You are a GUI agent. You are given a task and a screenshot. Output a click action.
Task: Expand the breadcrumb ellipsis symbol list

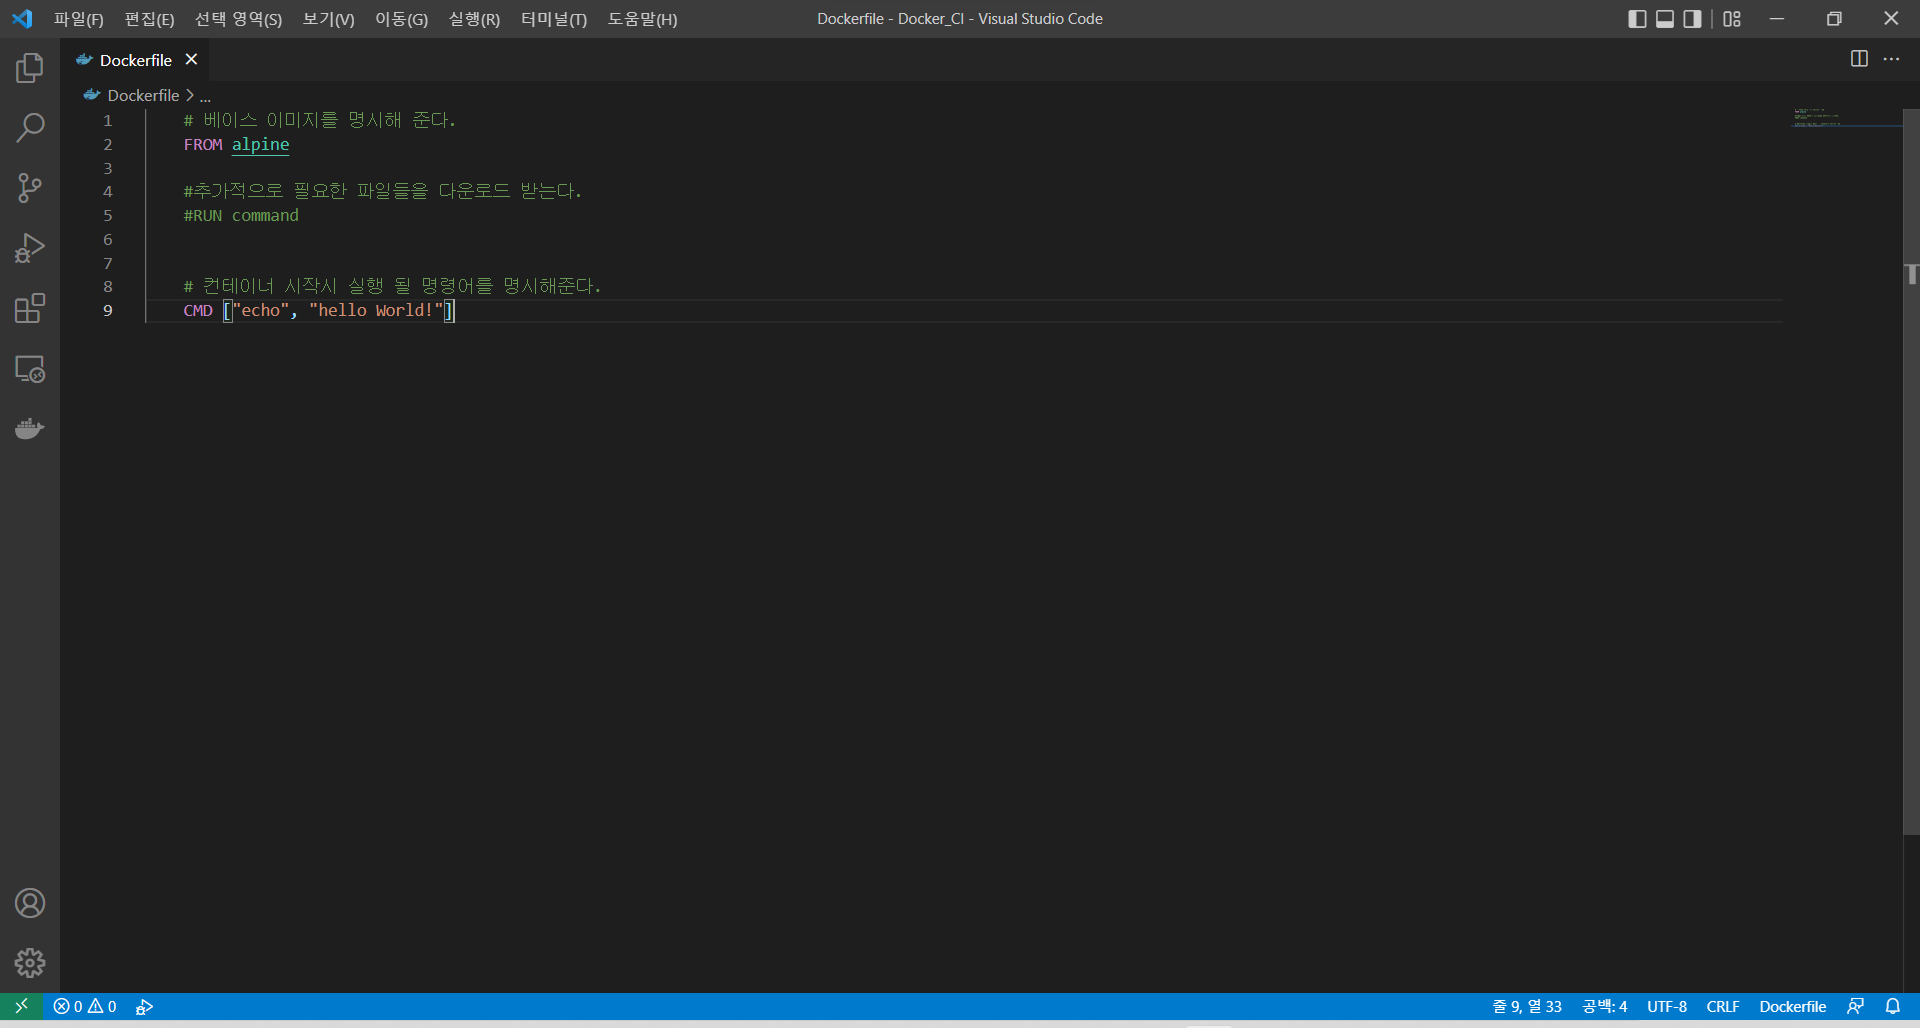click(205, 96)
